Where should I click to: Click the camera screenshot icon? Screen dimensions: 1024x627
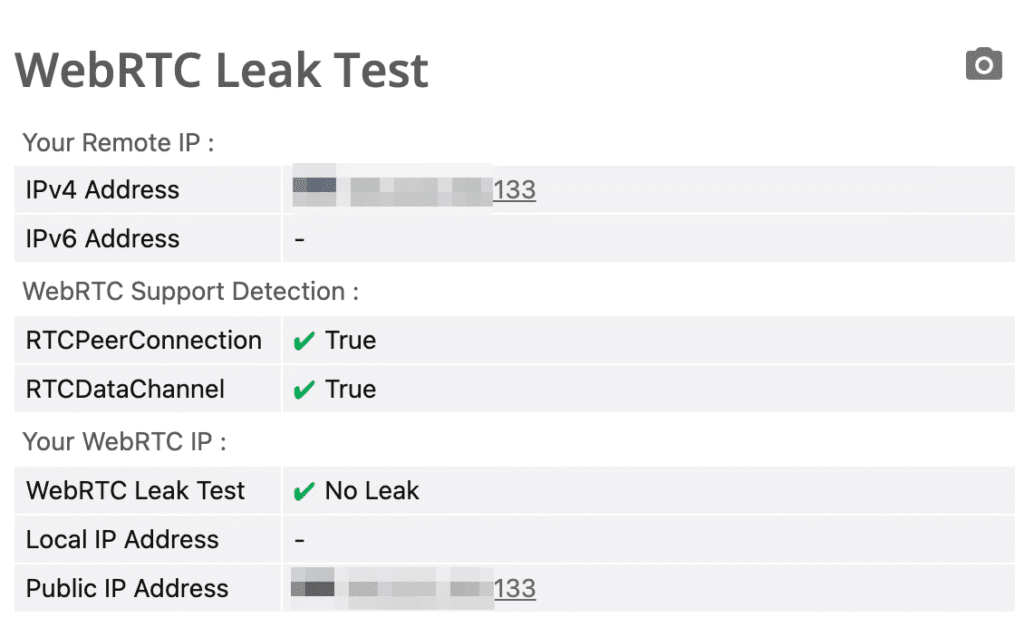[x=983, y=65]
